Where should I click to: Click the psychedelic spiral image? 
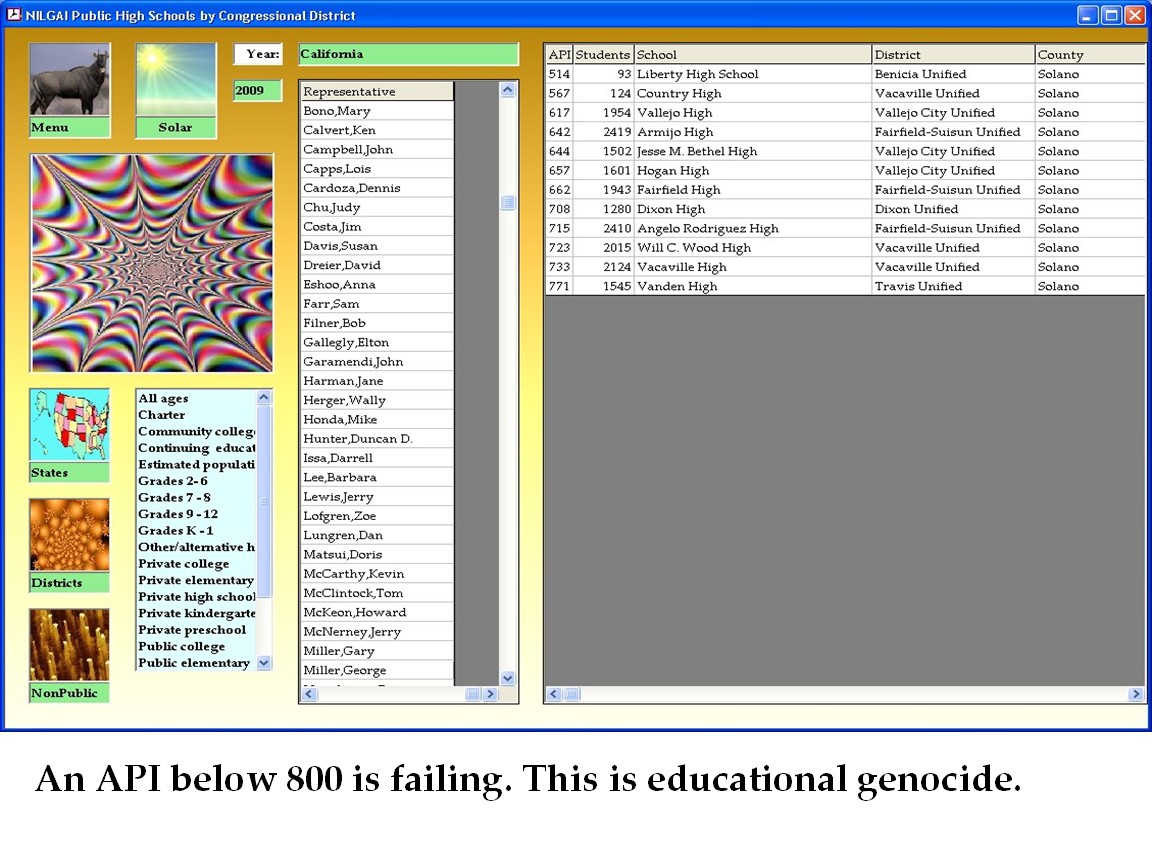pyautogui.click(x=152, y=263)
